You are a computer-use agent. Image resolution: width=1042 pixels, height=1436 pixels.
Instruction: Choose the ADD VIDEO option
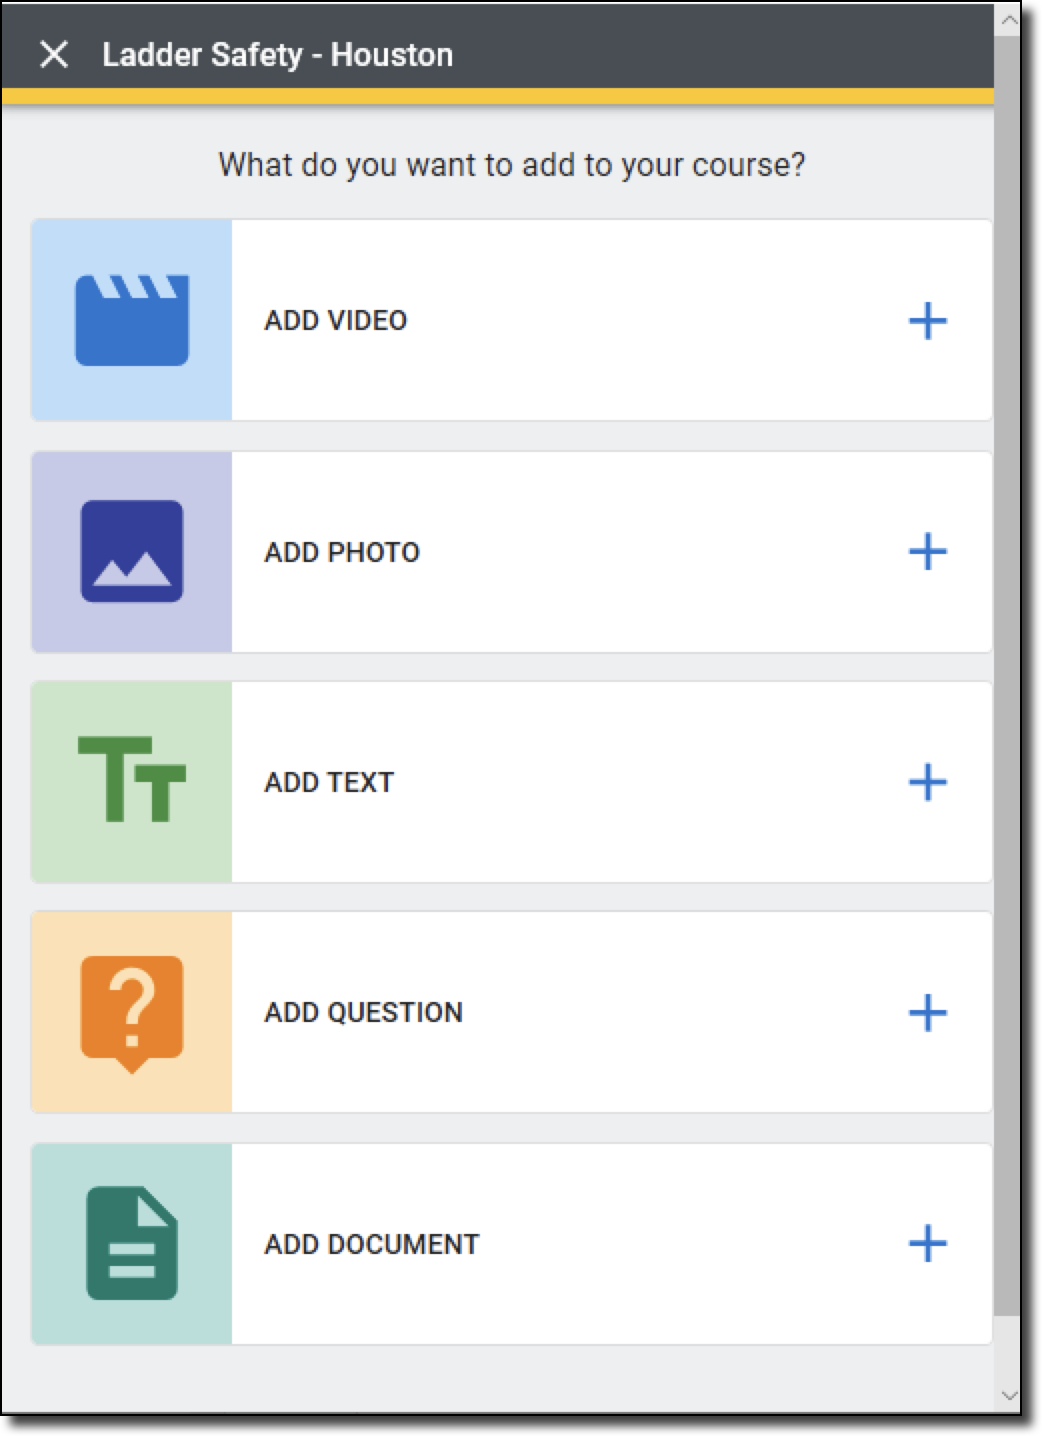coord(336,320)
